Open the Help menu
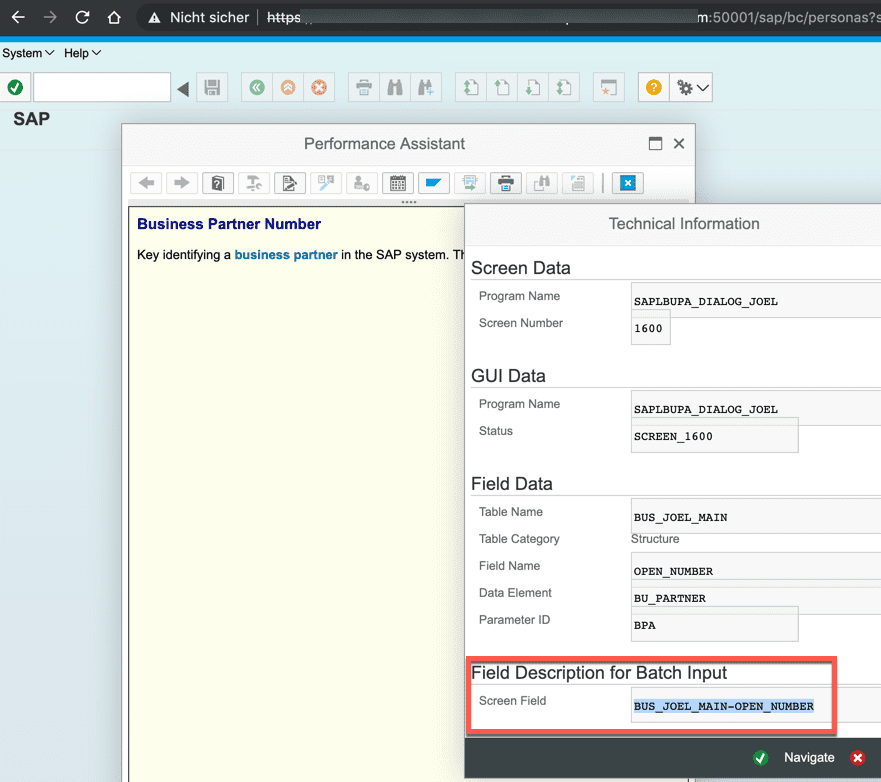 [x=82, y=53]
